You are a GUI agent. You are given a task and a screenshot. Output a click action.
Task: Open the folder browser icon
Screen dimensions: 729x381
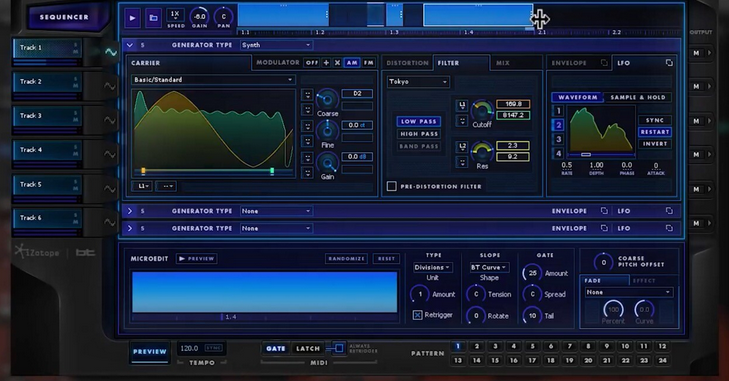click(153, 18)
